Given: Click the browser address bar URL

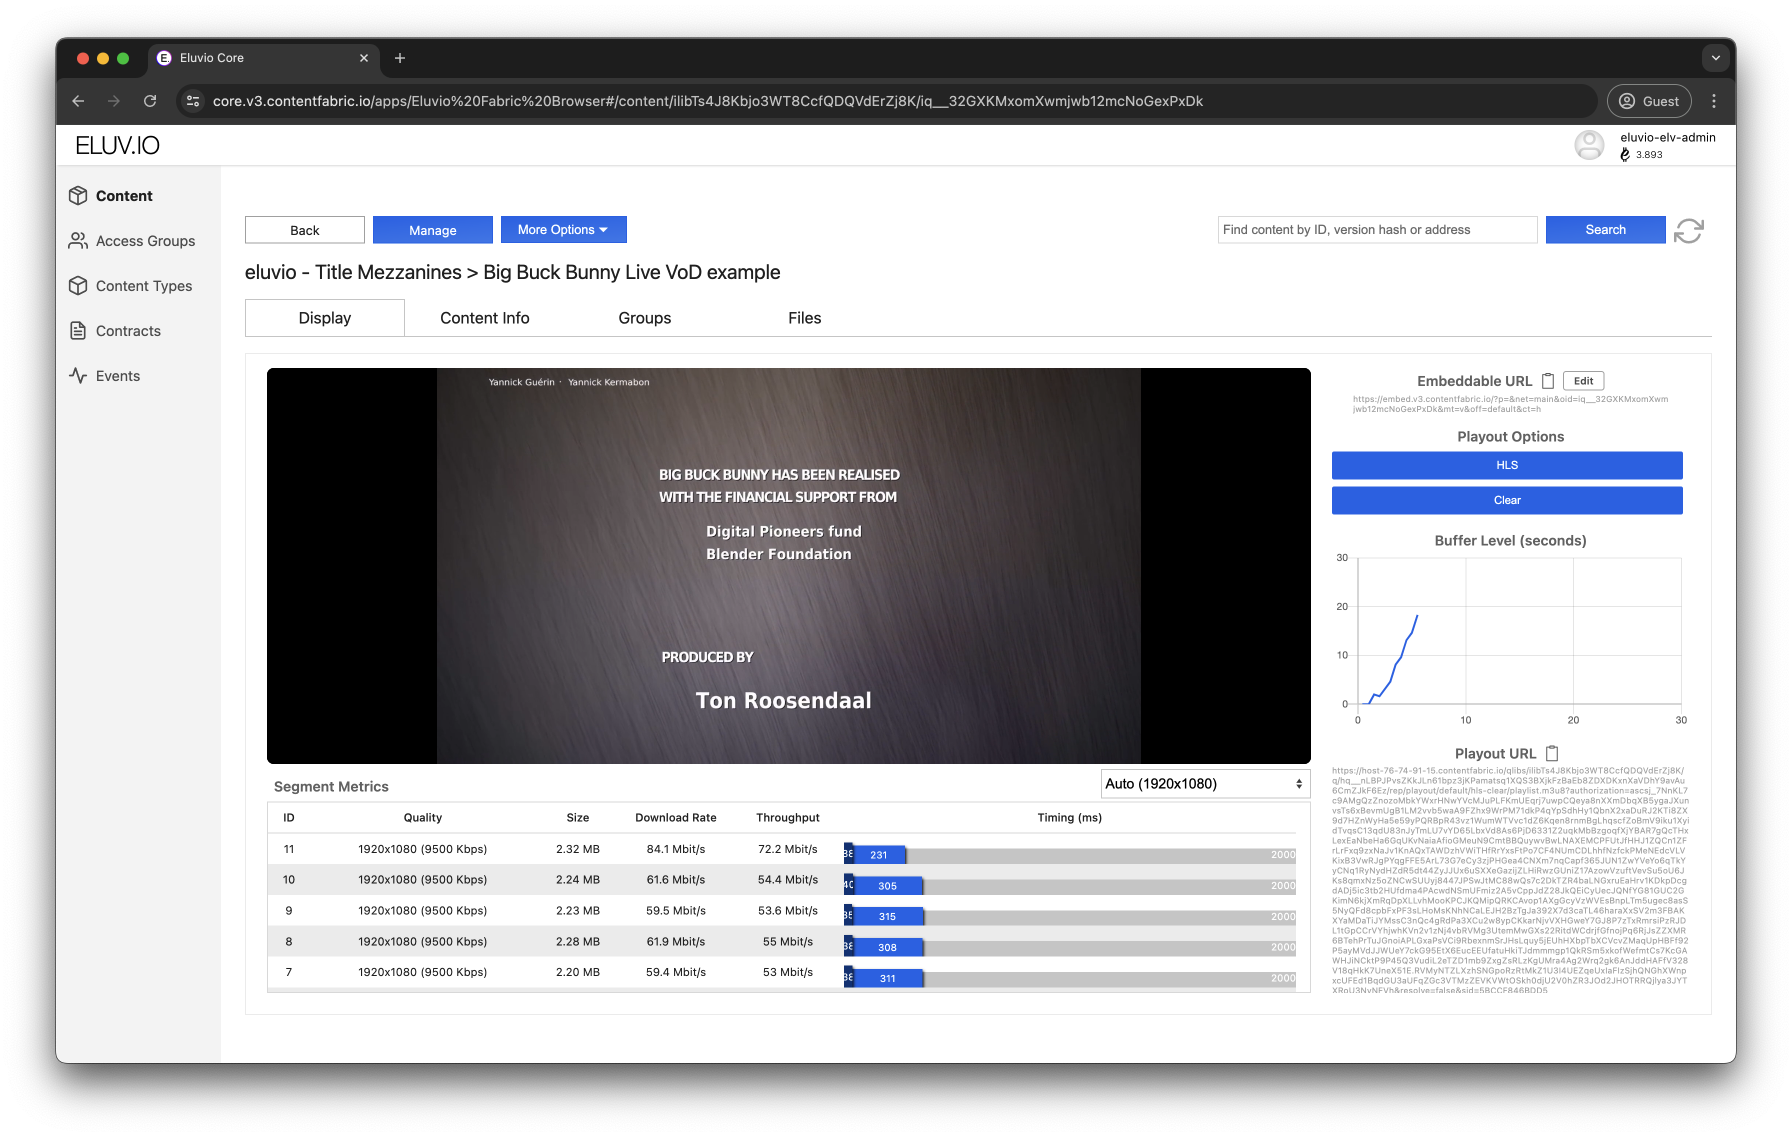Looking at the screenshot, I should point(708,101).
